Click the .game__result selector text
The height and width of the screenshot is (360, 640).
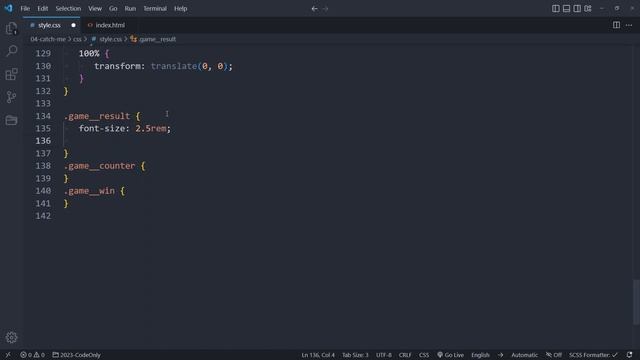pyautogui.click(x=97, y=116)
